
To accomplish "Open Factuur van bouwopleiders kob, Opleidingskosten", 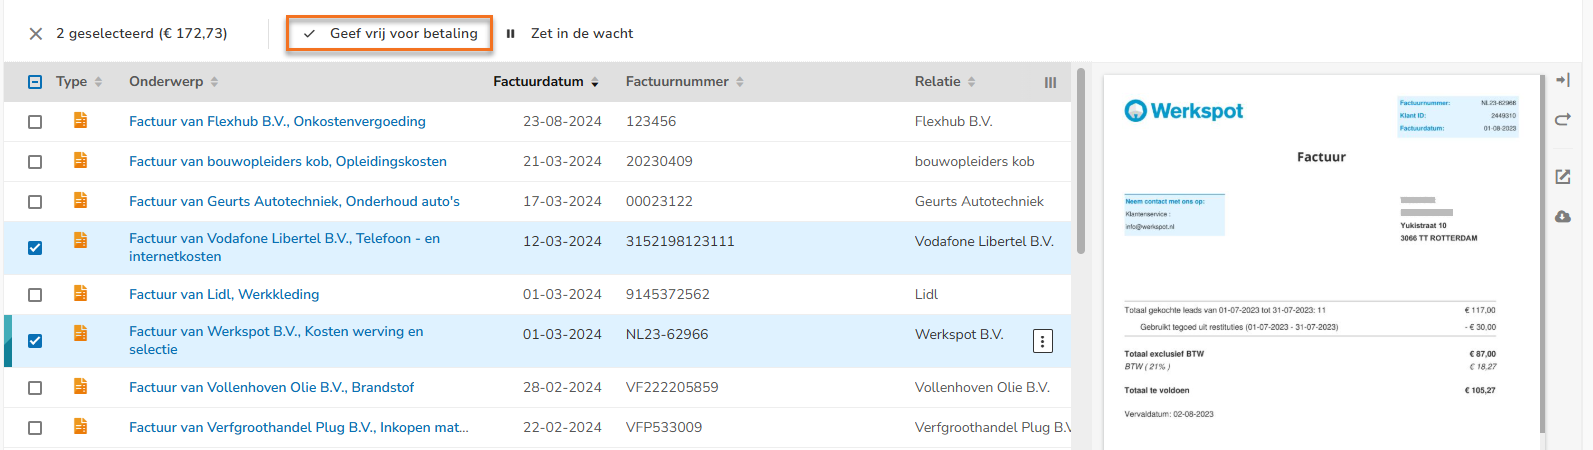I will click(x=288, y=161).
